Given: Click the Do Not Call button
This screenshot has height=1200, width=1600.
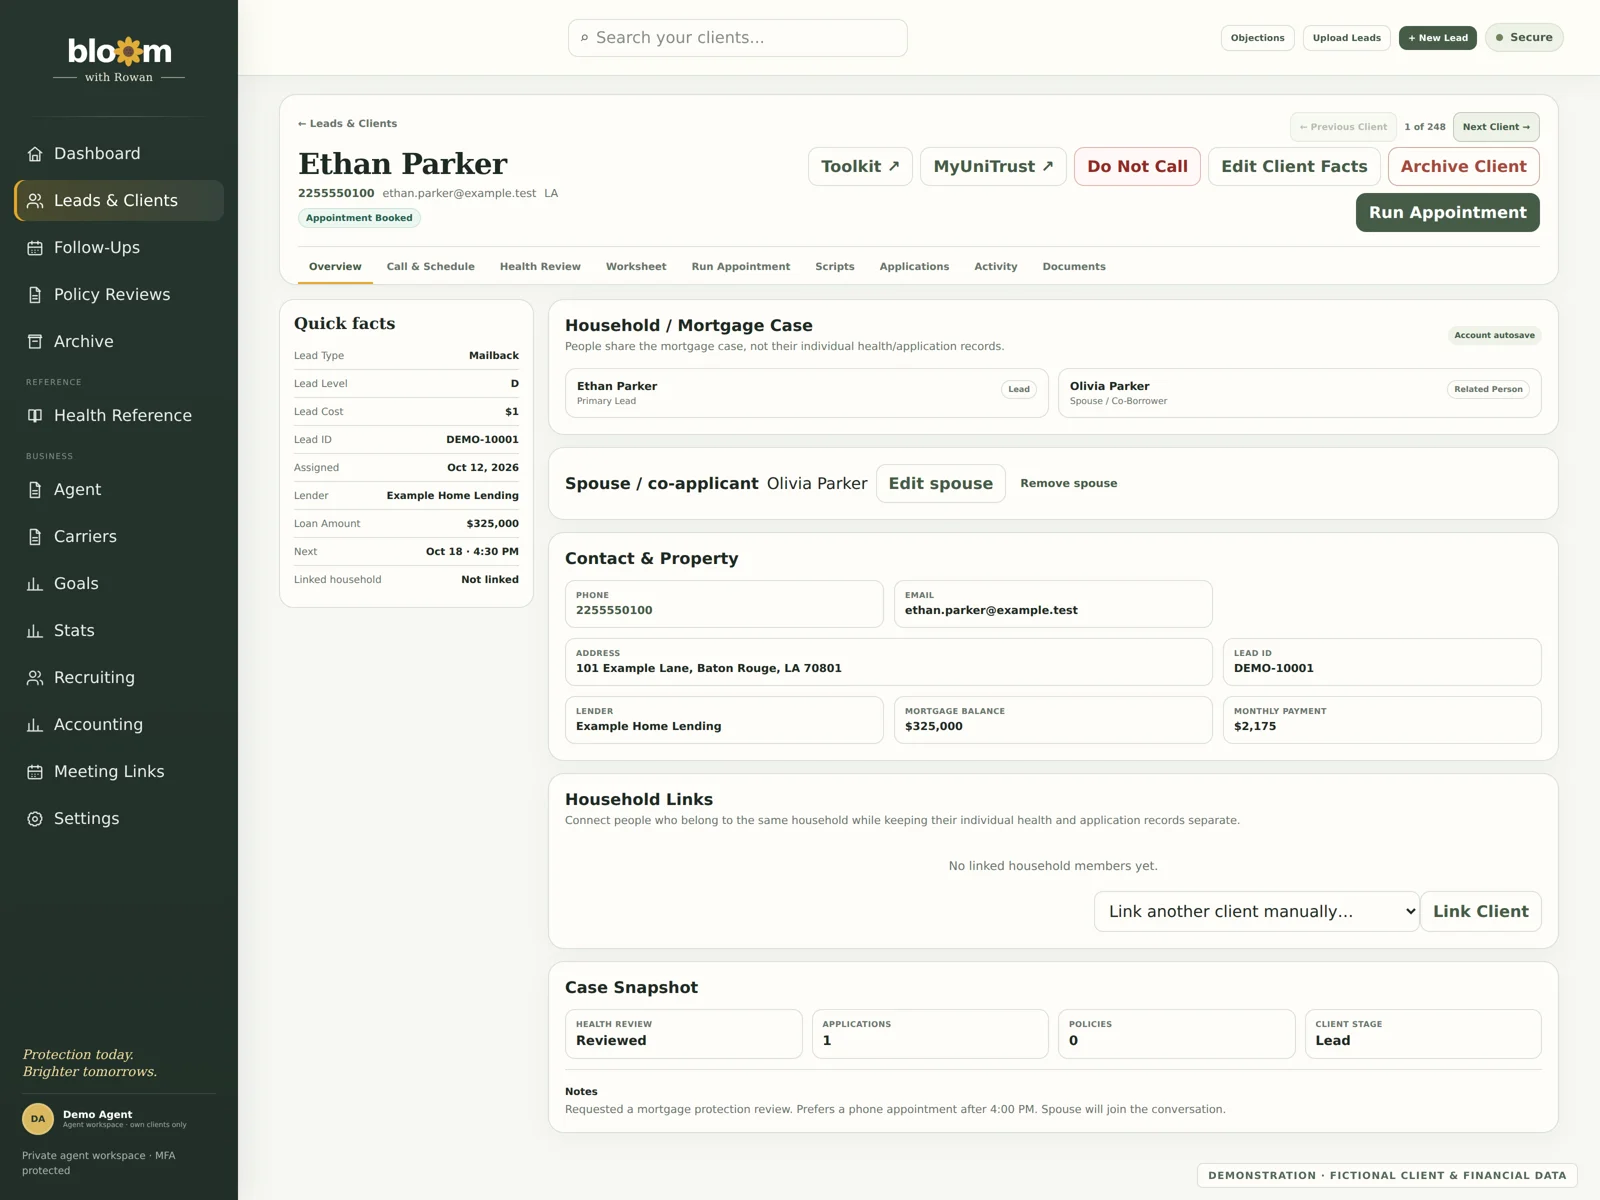Looking at the screenshot, I should click(1137, 167).
